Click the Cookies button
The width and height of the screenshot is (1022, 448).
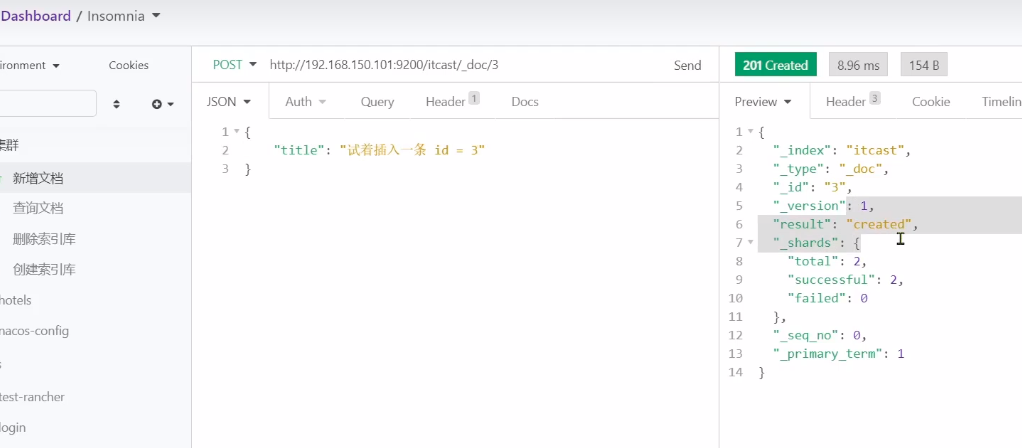click(x=128, y=65)
